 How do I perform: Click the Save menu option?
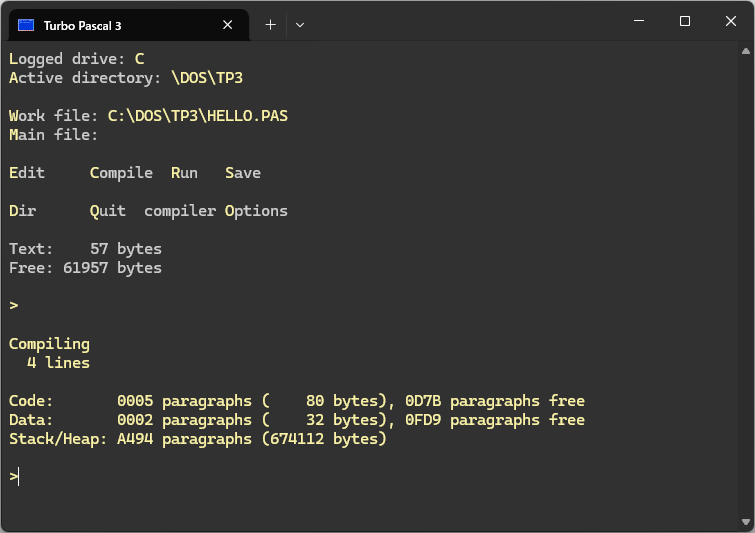(242, 173)
